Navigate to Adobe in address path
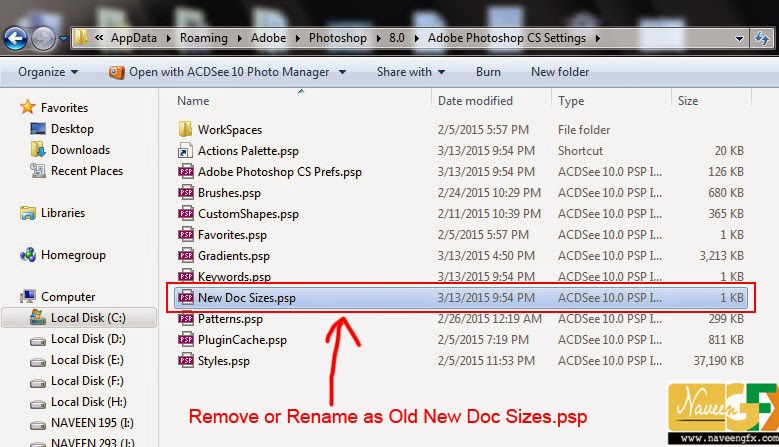Viewport: 779px width, 447px height. [268, 38]
